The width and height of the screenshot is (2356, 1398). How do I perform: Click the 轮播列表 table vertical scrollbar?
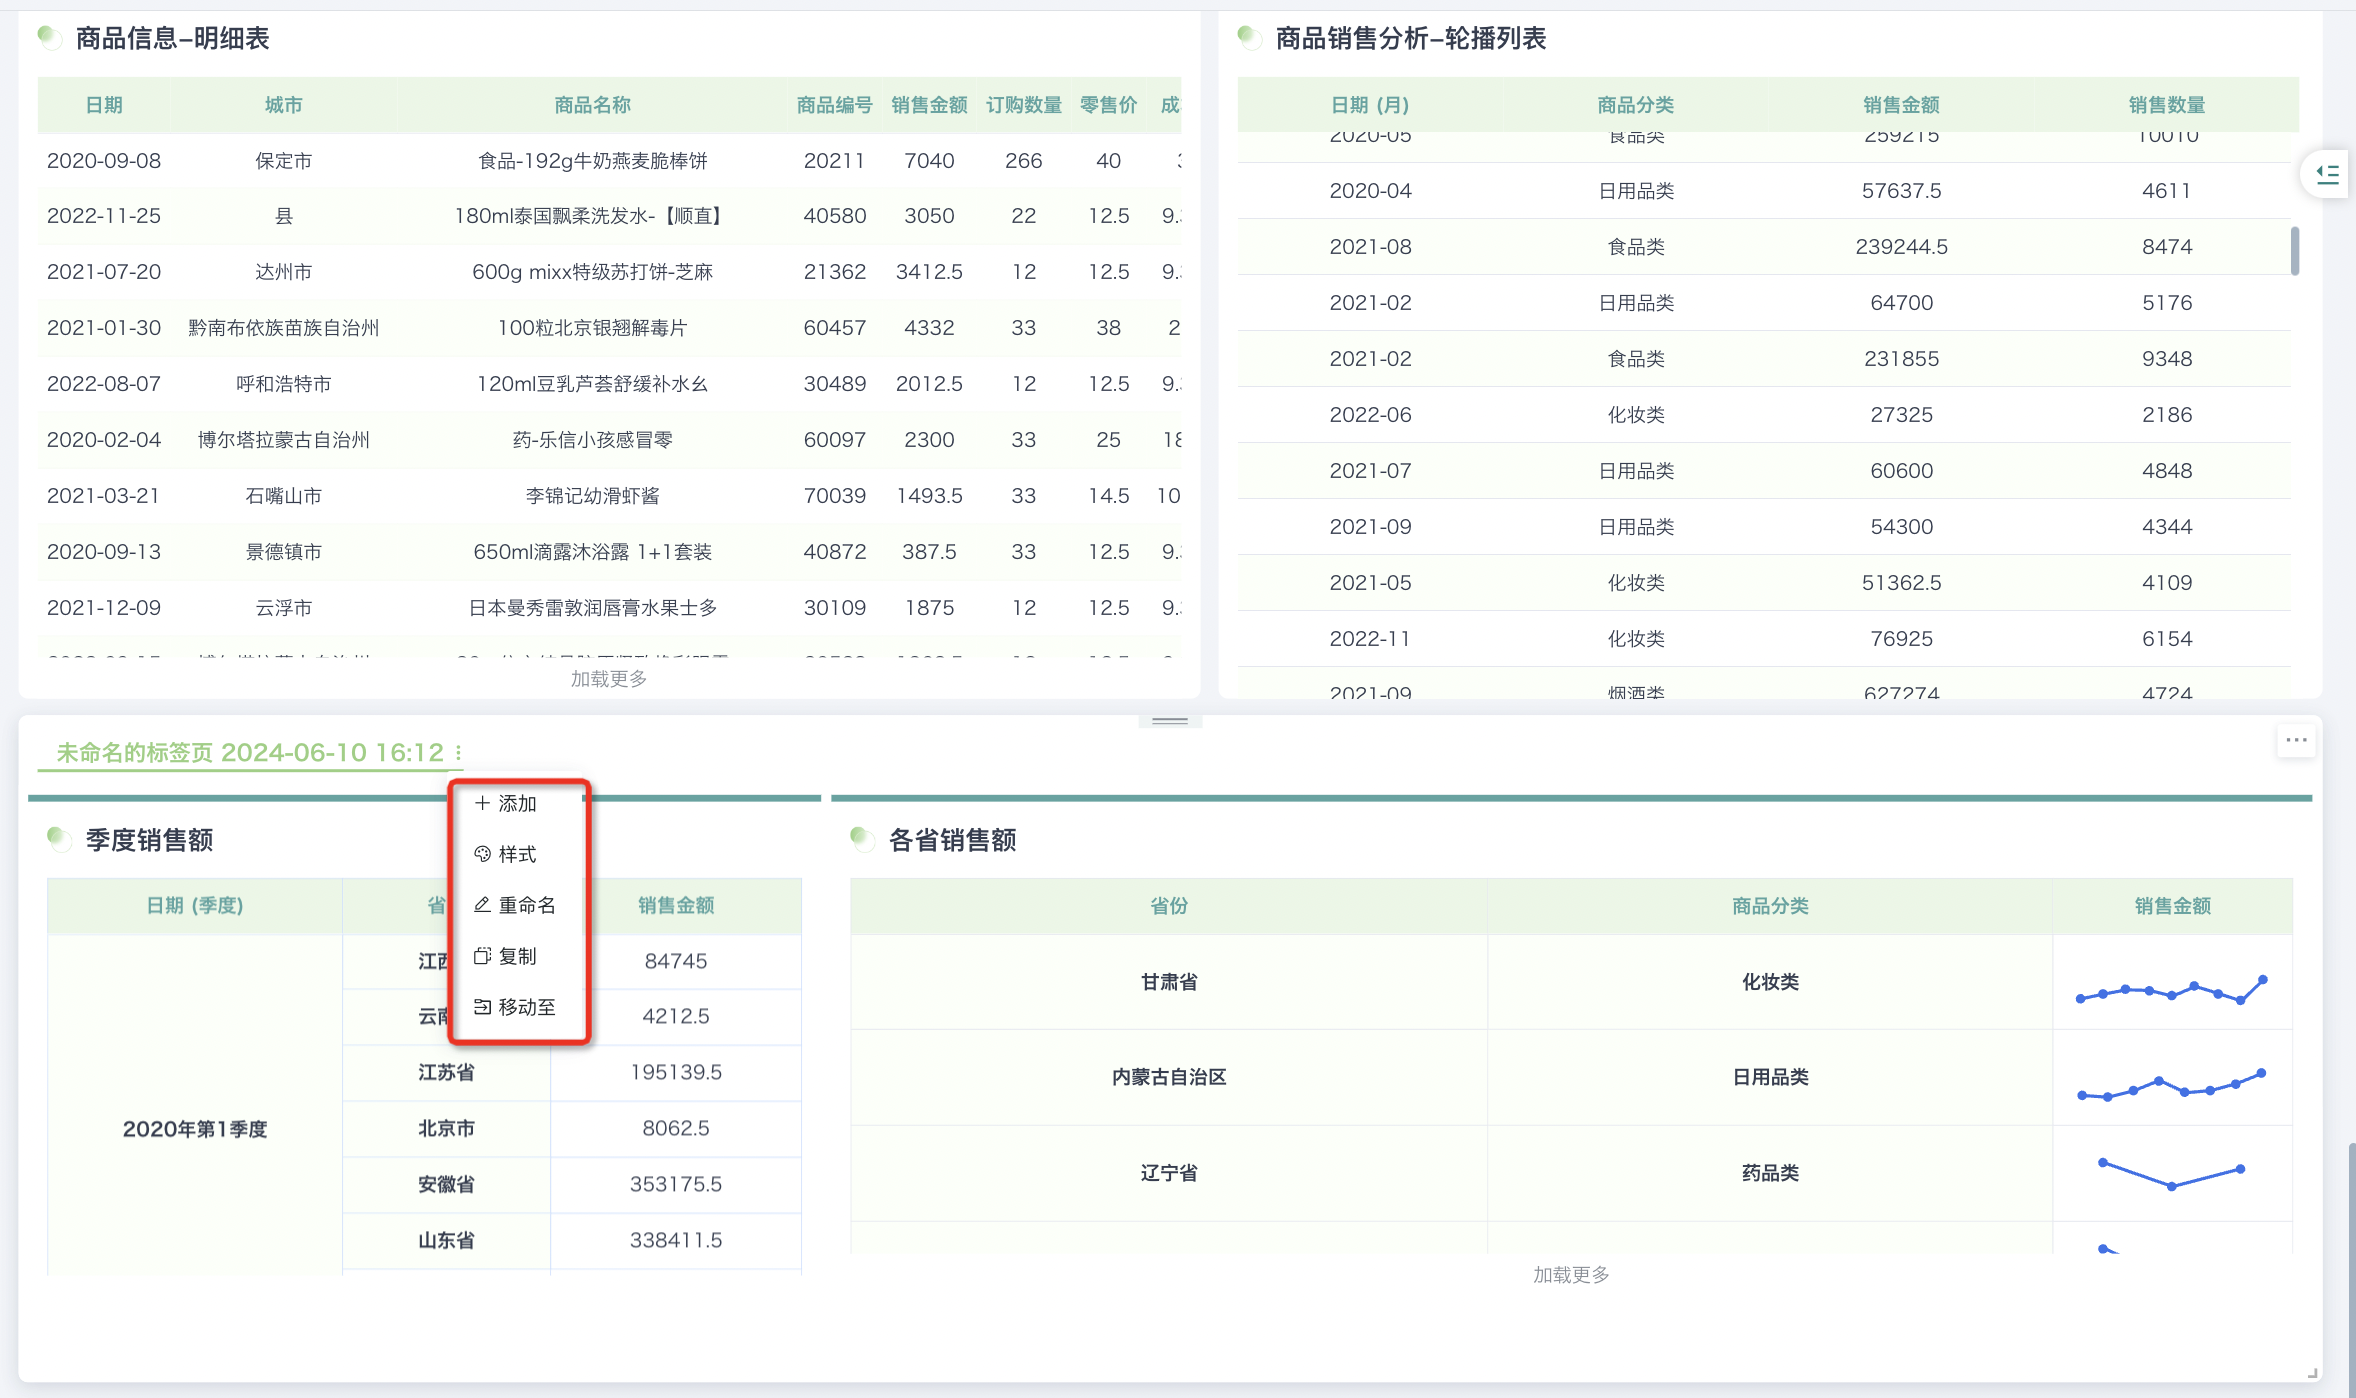[2294, 250]
